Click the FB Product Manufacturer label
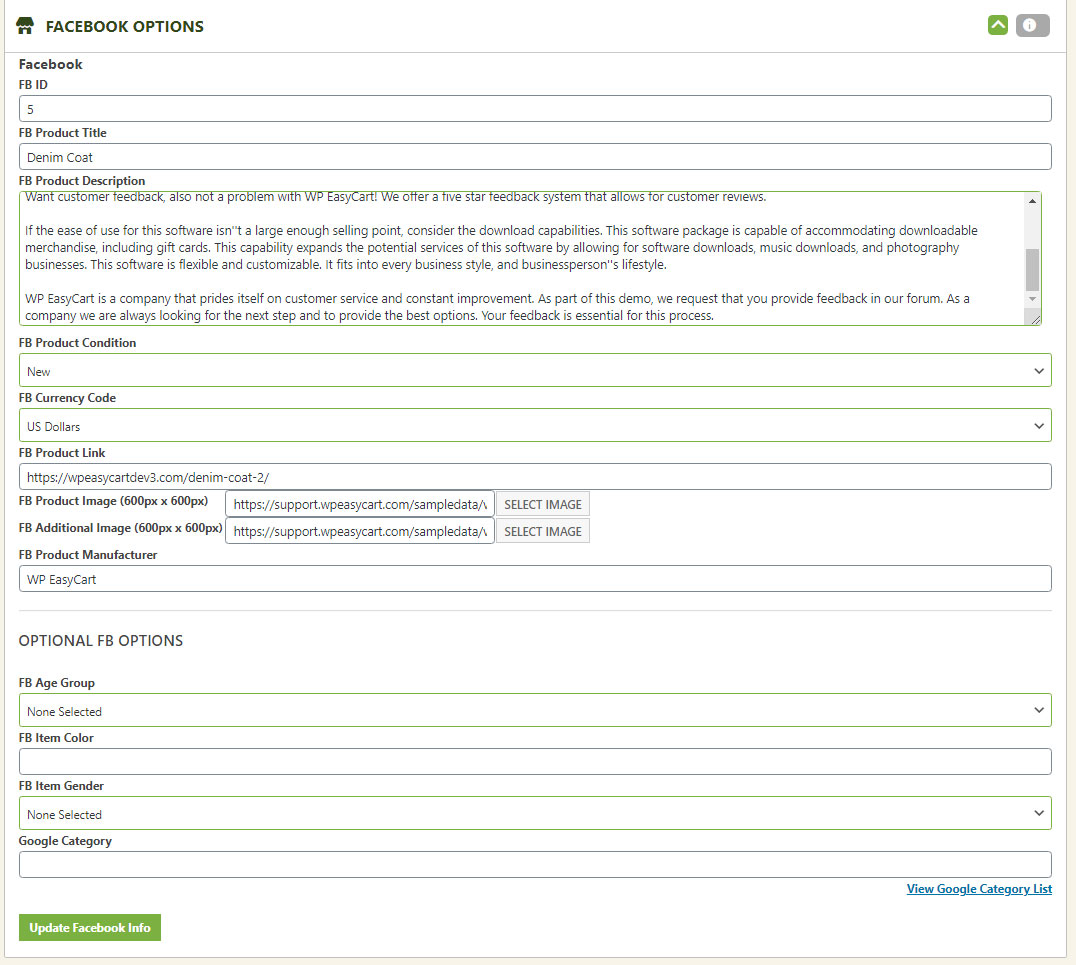 88,555
